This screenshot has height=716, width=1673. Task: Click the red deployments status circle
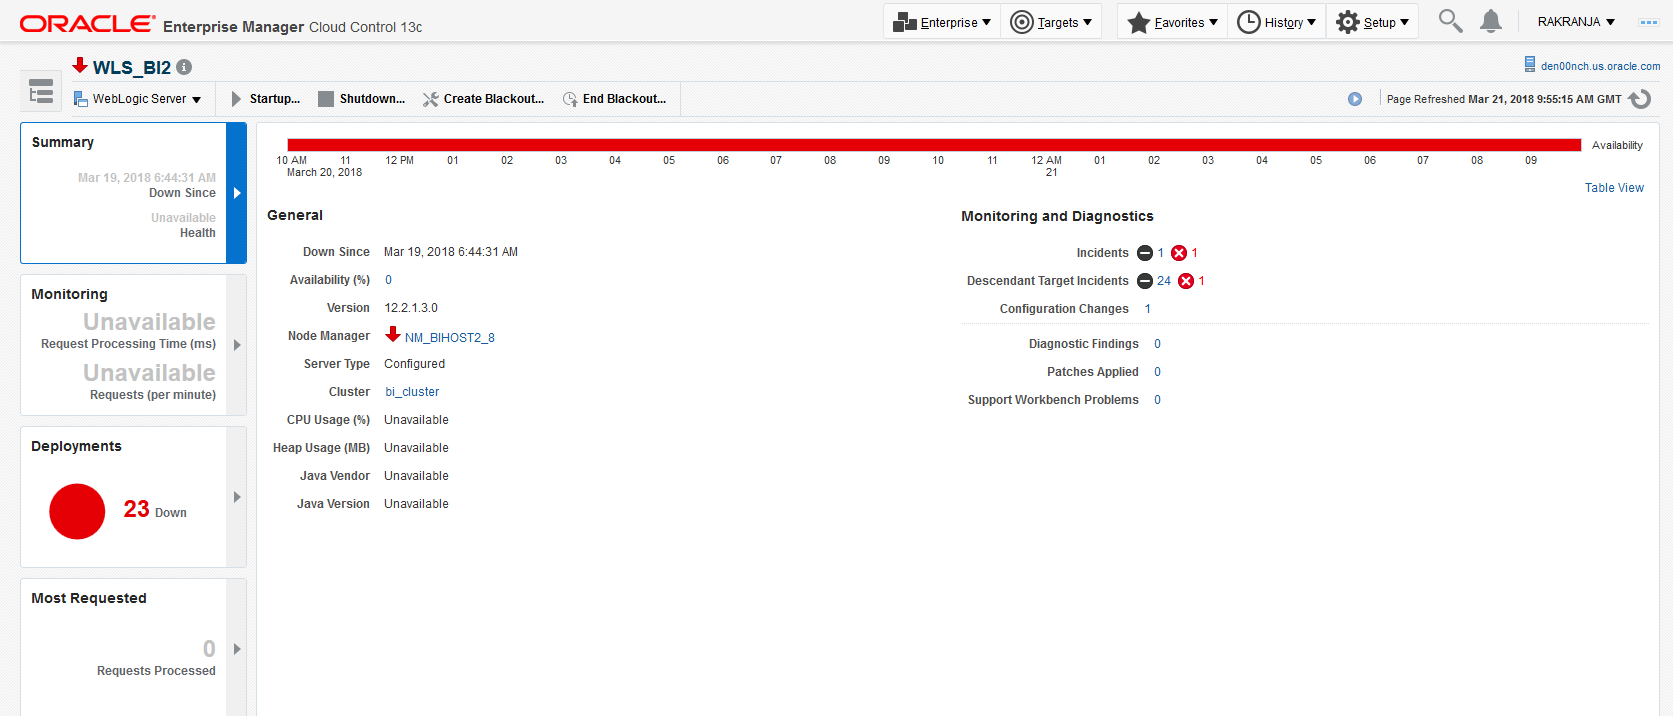[x=77, y=511]
